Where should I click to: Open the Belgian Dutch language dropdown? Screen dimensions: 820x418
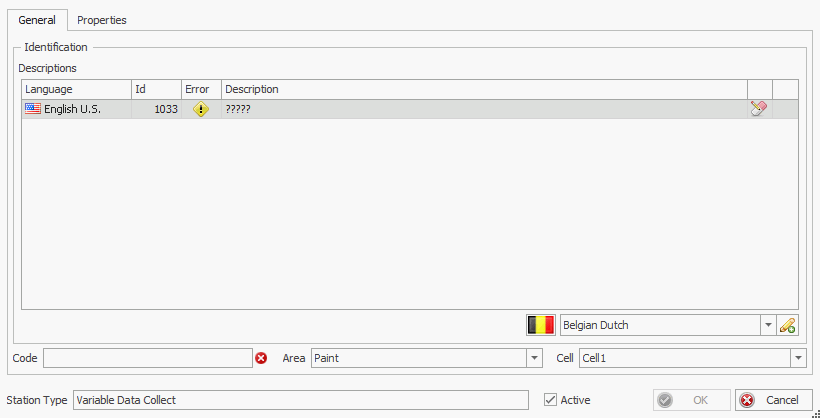point(768,325)
